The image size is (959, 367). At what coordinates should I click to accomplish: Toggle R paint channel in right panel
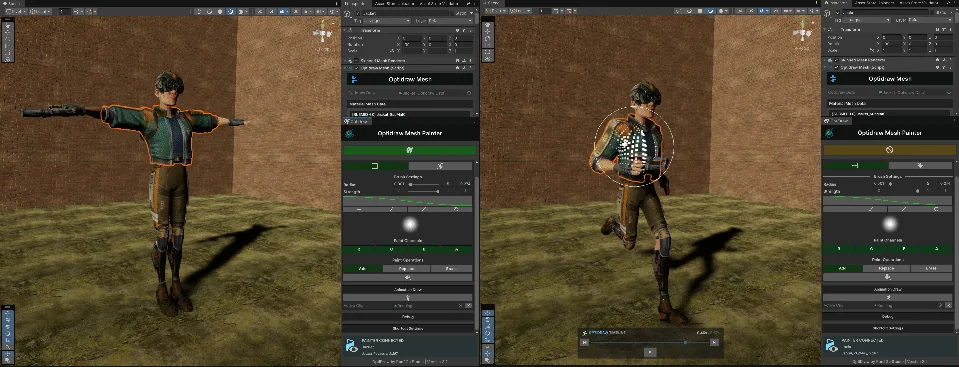[x=839, y=249]
